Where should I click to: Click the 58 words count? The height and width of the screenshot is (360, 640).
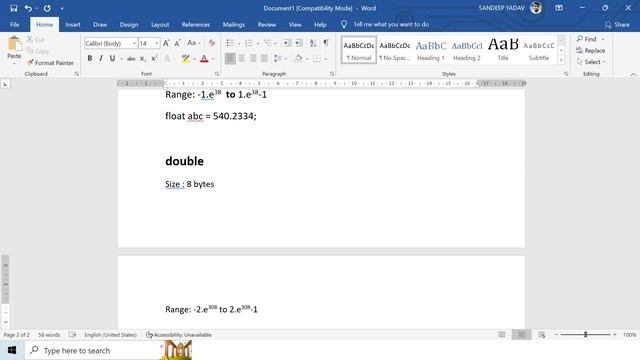click(x=49, y=335)
